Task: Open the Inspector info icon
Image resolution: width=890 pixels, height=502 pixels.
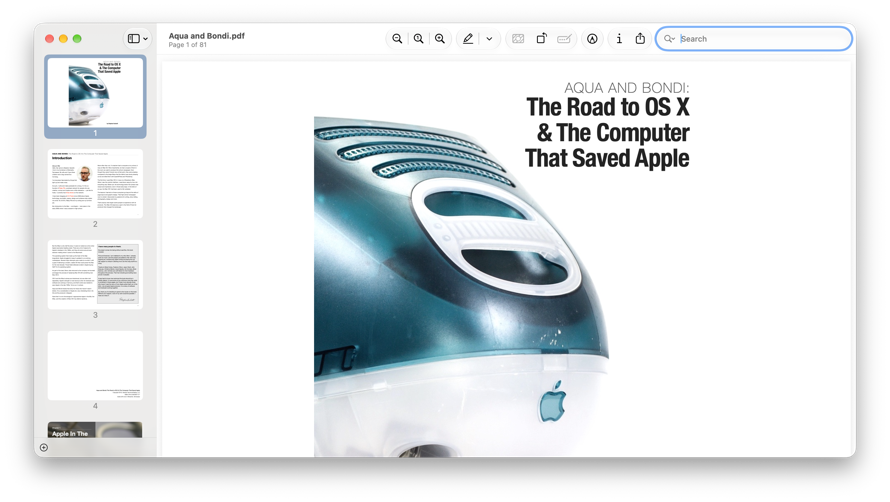Action: (619, 39)
